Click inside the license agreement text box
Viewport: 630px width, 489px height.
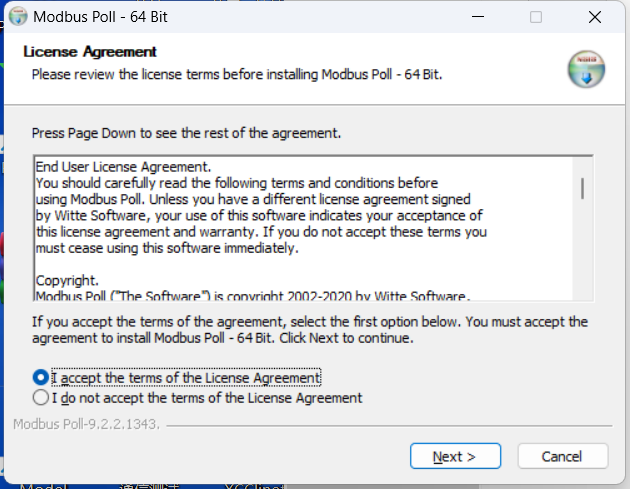303,228
